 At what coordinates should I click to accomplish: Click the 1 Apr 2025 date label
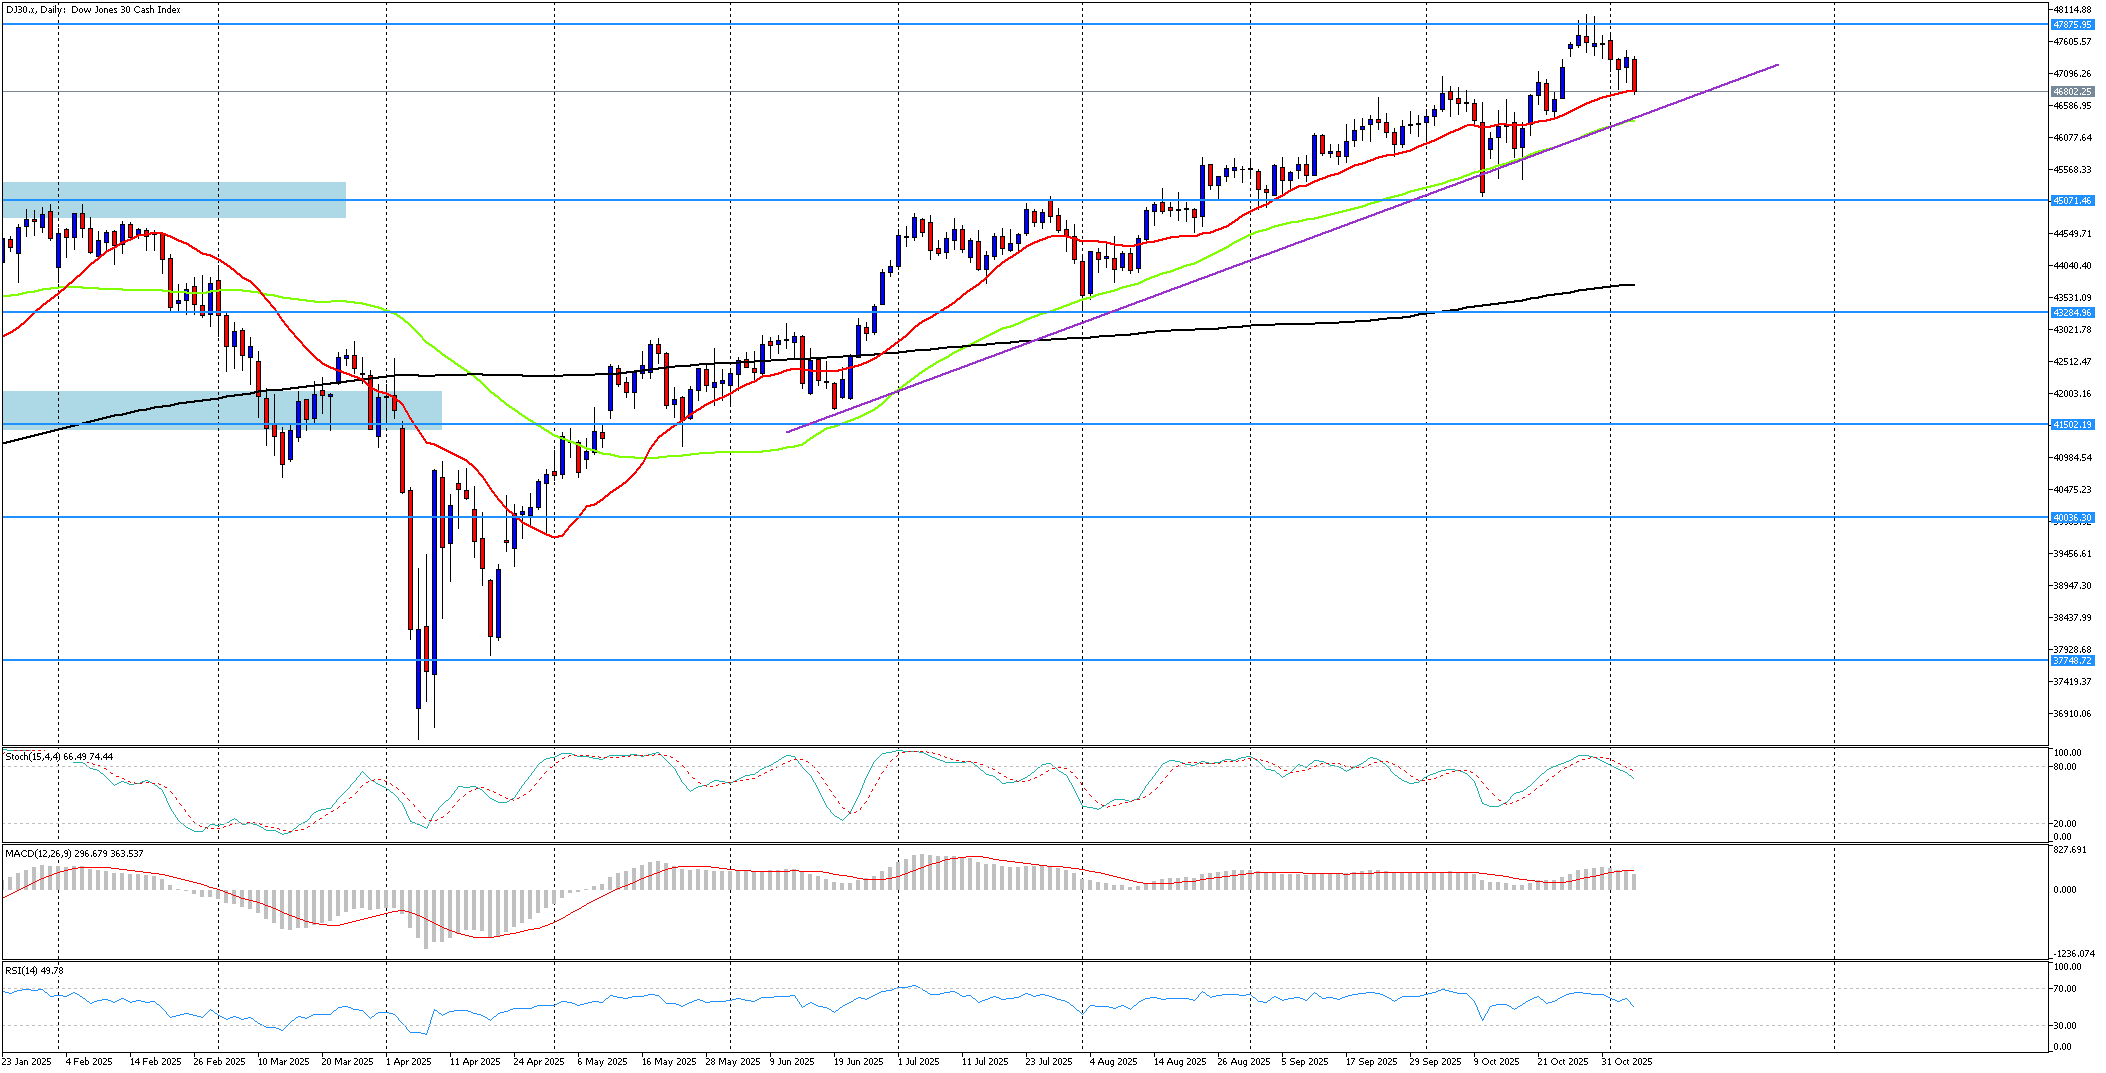(x=408, y=1062)
